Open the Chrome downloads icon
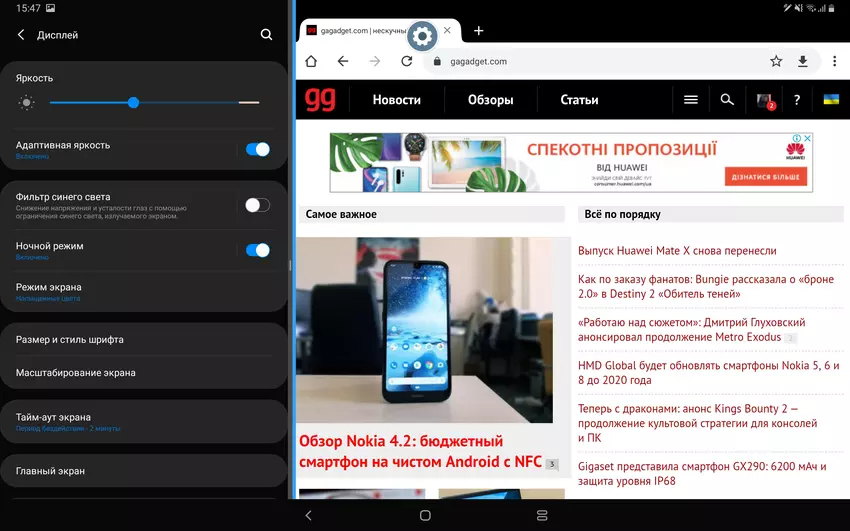The height and width of the screenshot is (531, 850). pos(802,61)
